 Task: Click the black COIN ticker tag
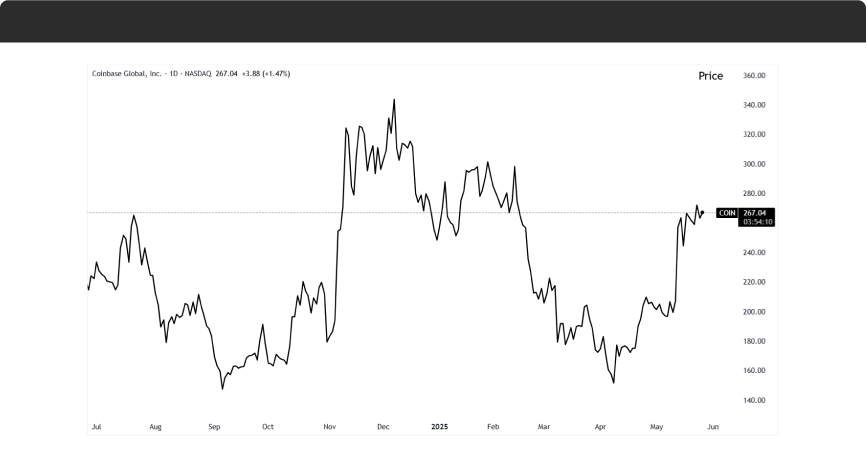[727, 213]
